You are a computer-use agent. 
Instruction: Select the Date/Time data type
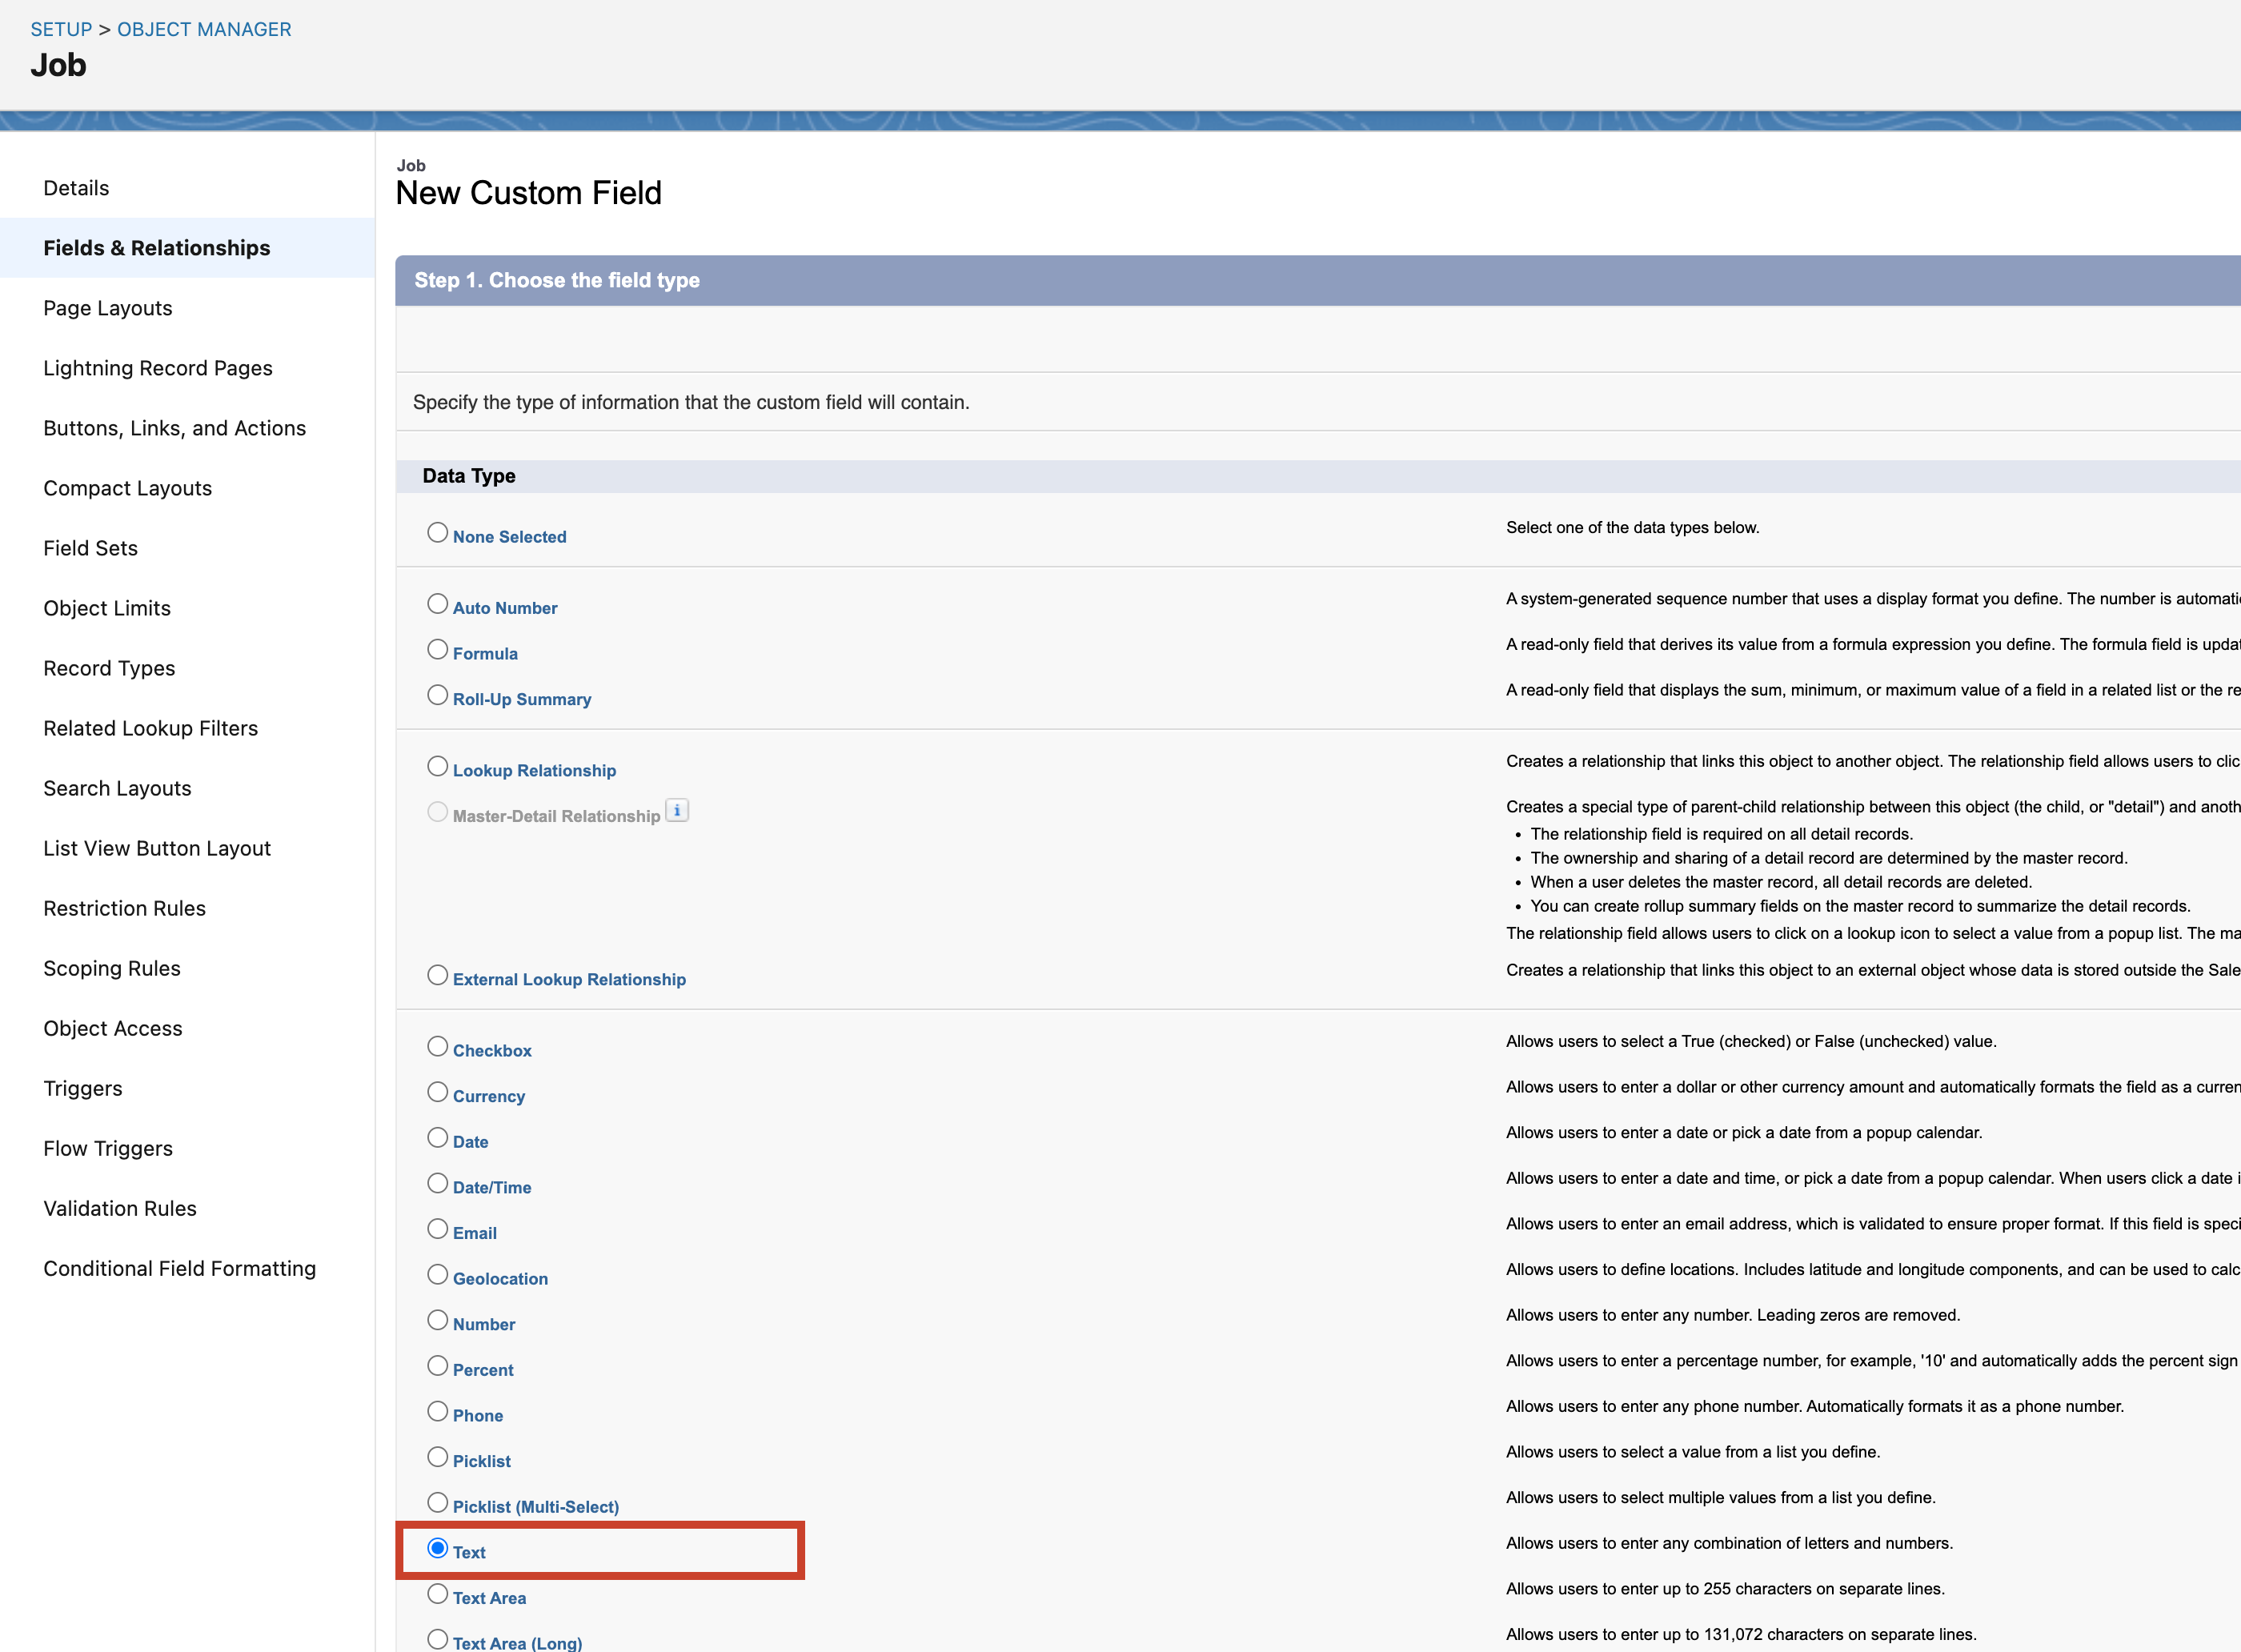pyautogui.click(x=437, y=1182)
